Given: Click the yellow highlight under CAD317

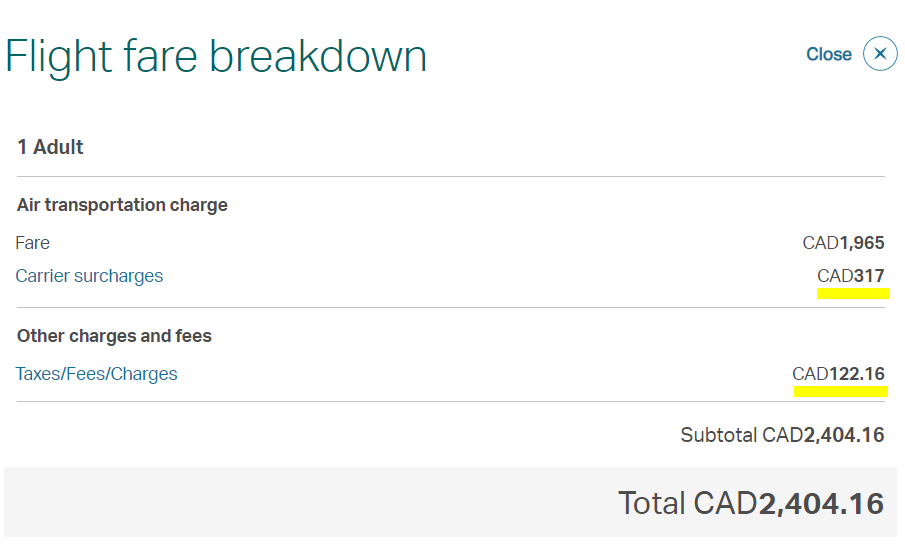Looking at the screenshot, I should tap(852, 294).
